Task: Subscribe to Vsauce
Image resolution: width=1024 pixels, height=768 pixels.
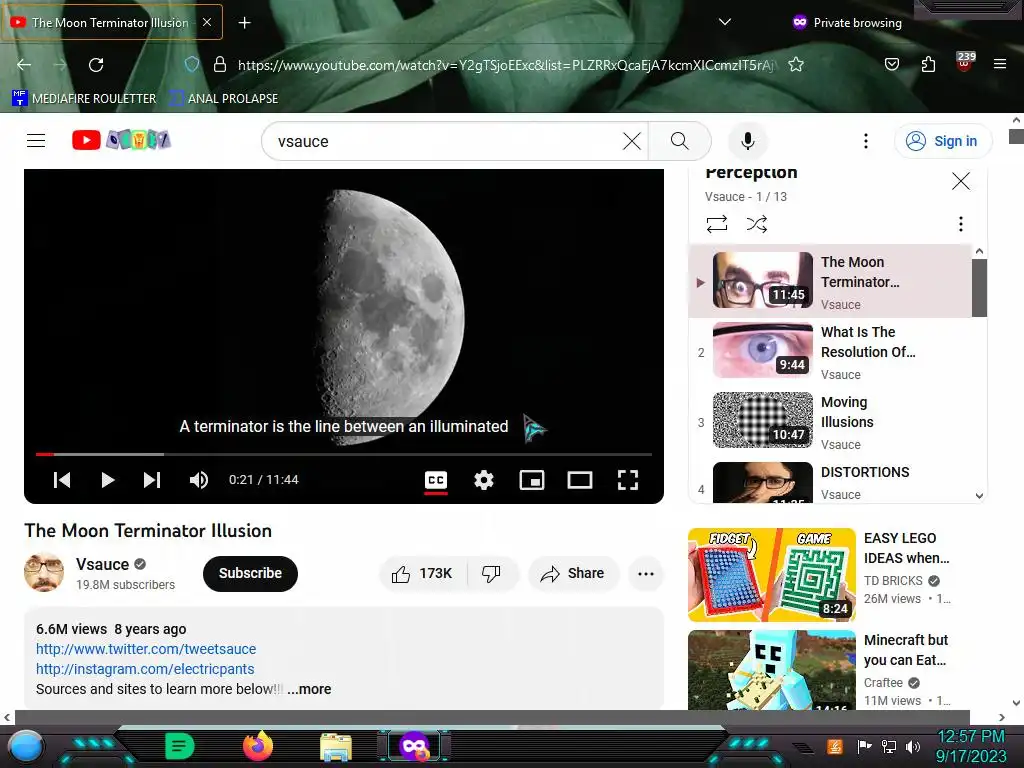Action: pos(250,573)
